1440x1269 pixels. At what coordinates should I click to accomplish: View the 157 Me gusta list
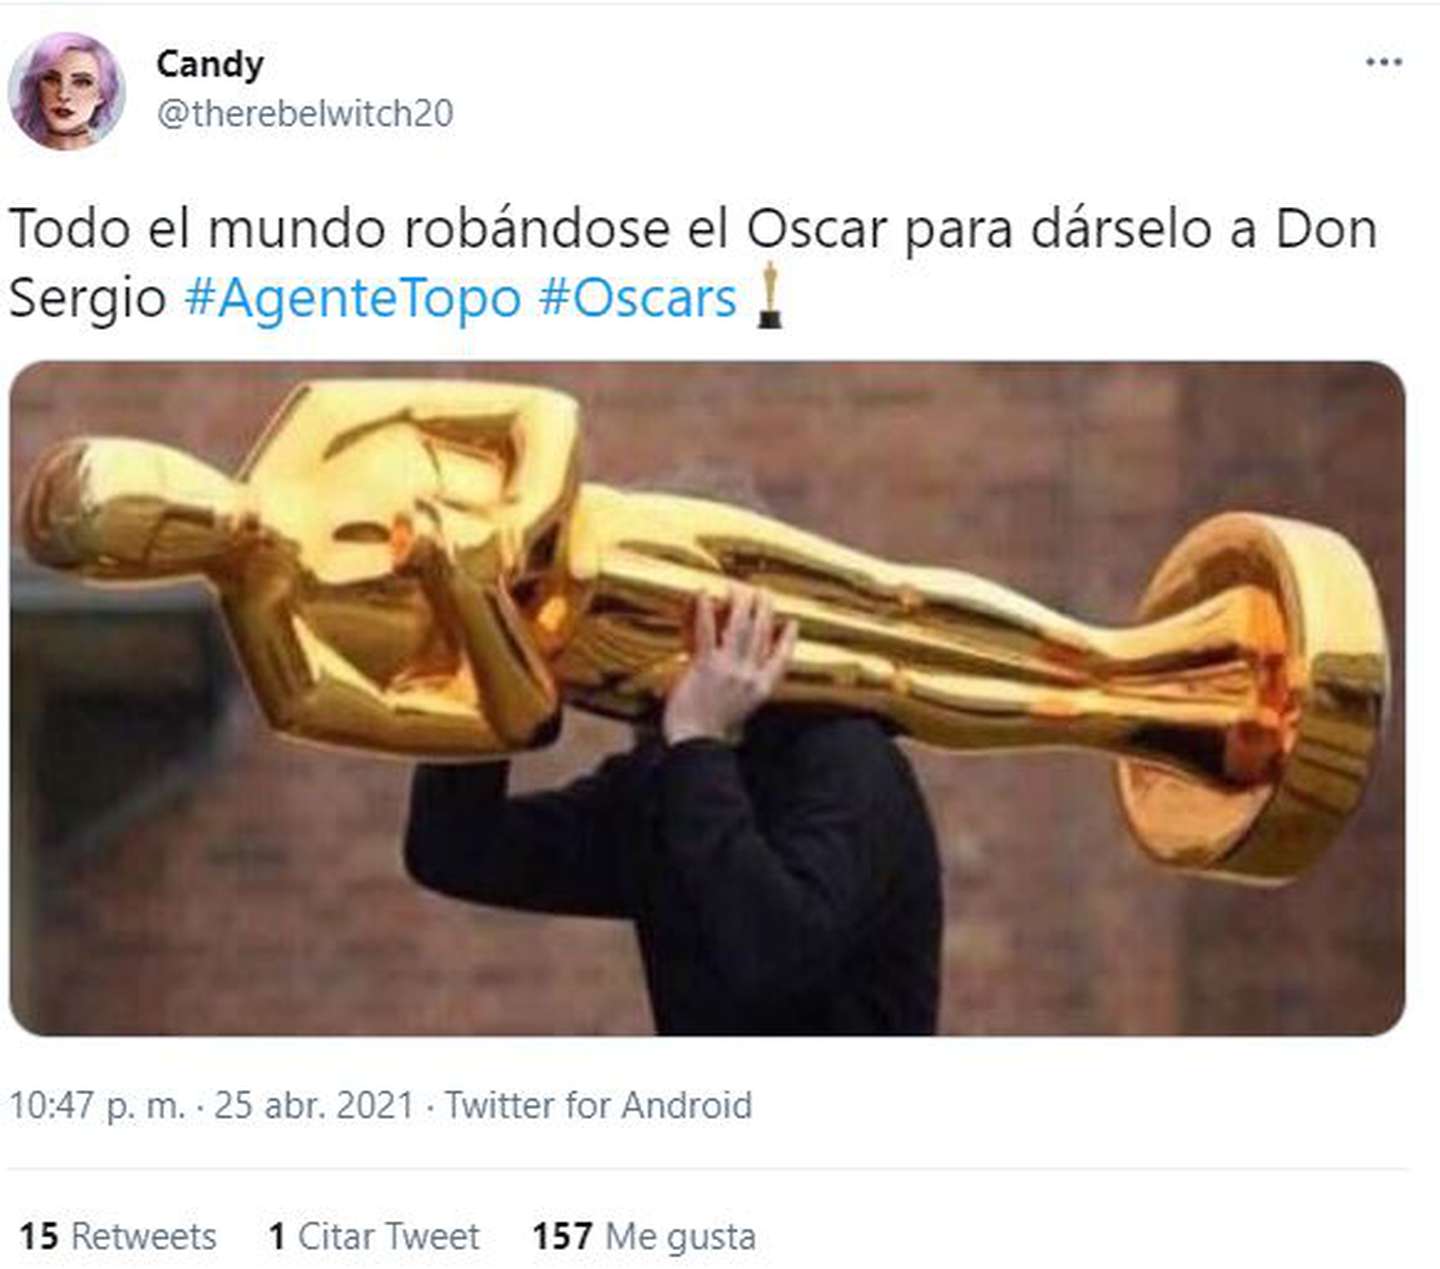click(644, 1236)
